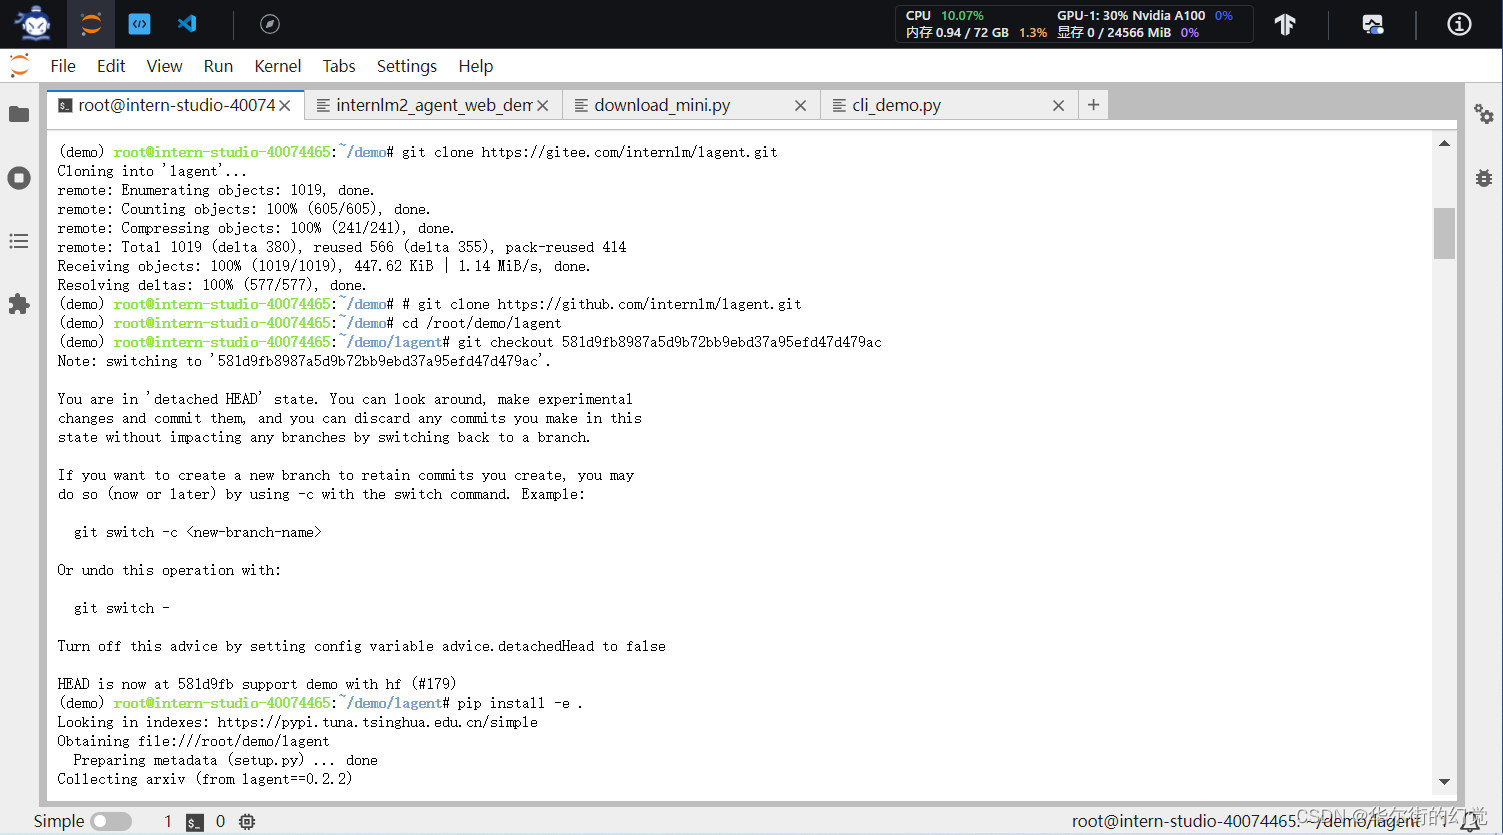
Task: Open the Edit menu
Action: [111, 66]
